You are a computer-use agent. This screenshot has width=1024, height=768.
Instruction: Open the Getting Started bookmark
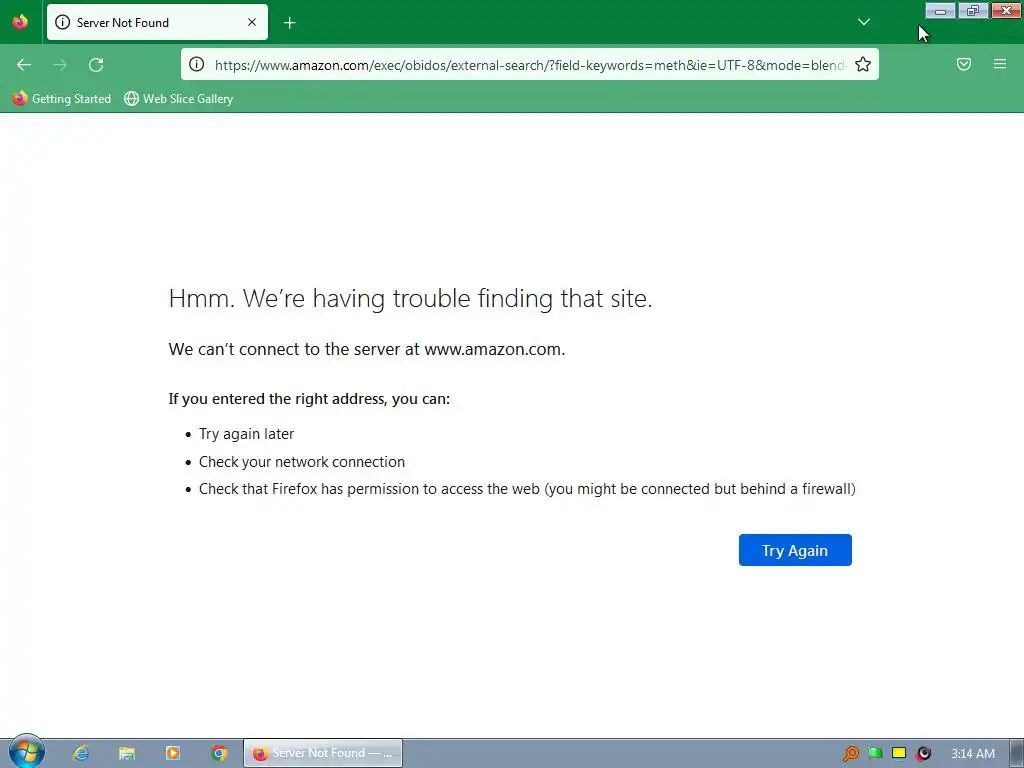coord(62,99)
